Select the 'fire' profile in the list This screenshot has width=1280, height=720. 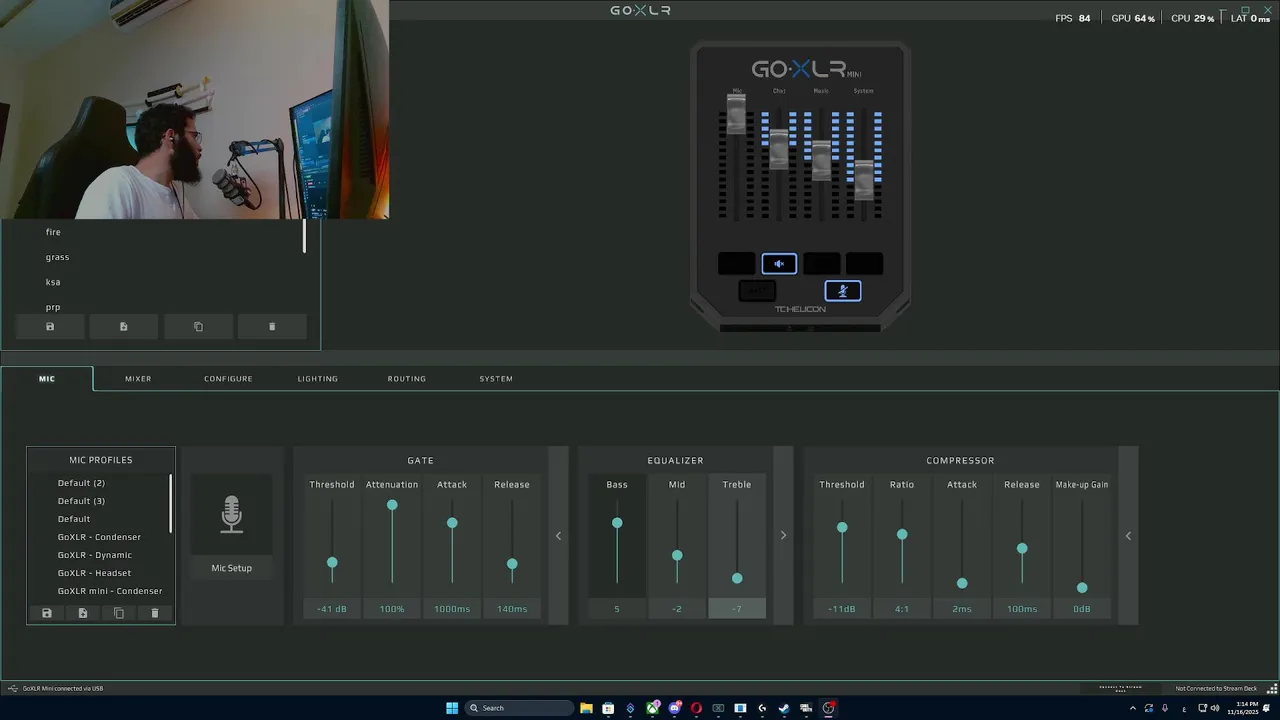[53, 232]
